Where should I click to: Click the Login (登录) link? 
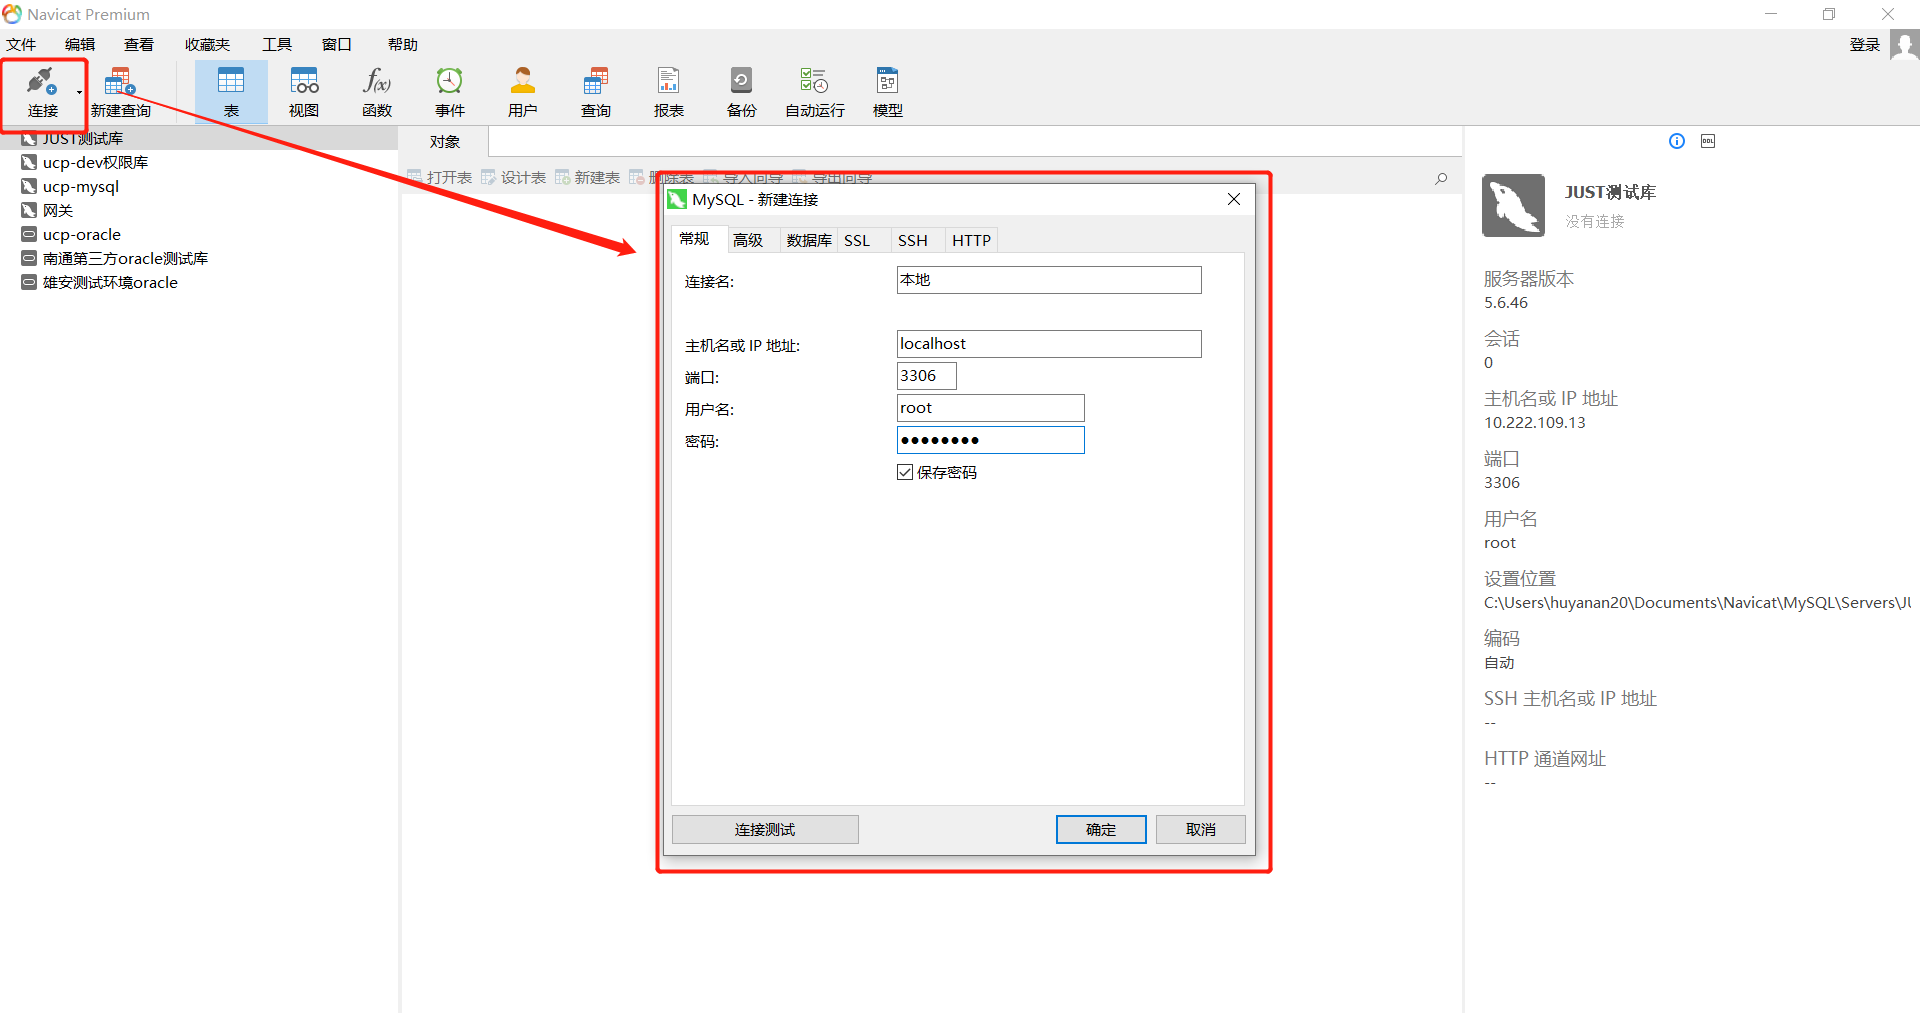coord(1865,44)
